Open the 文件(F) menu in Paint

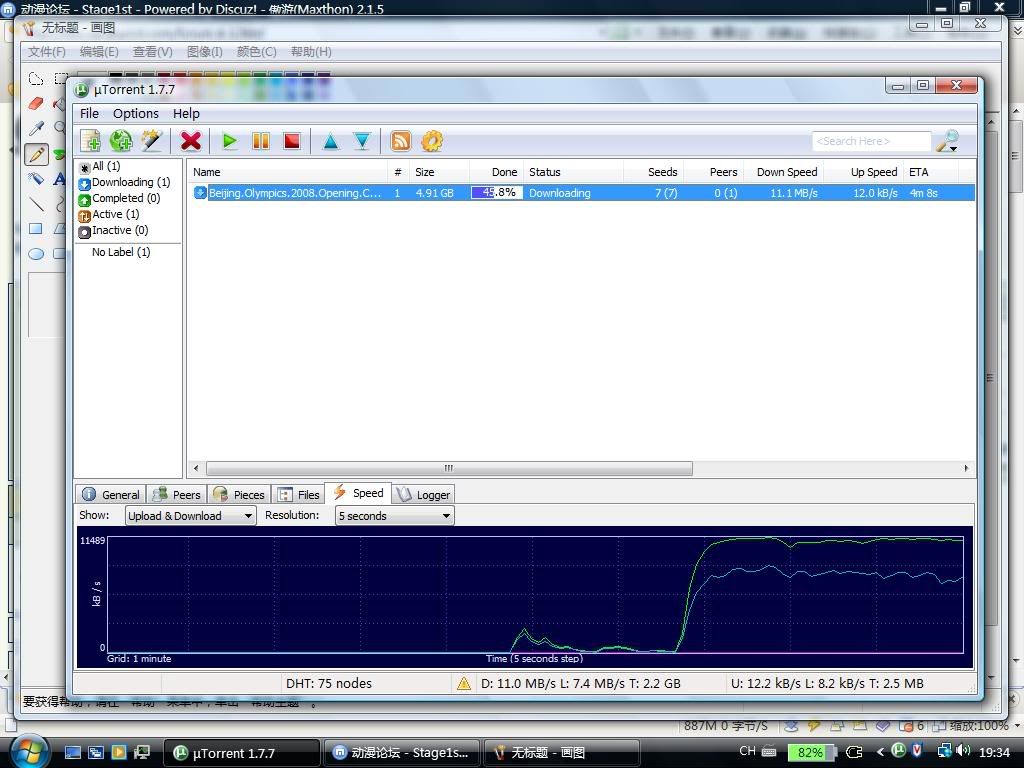[x=46, y=52]
